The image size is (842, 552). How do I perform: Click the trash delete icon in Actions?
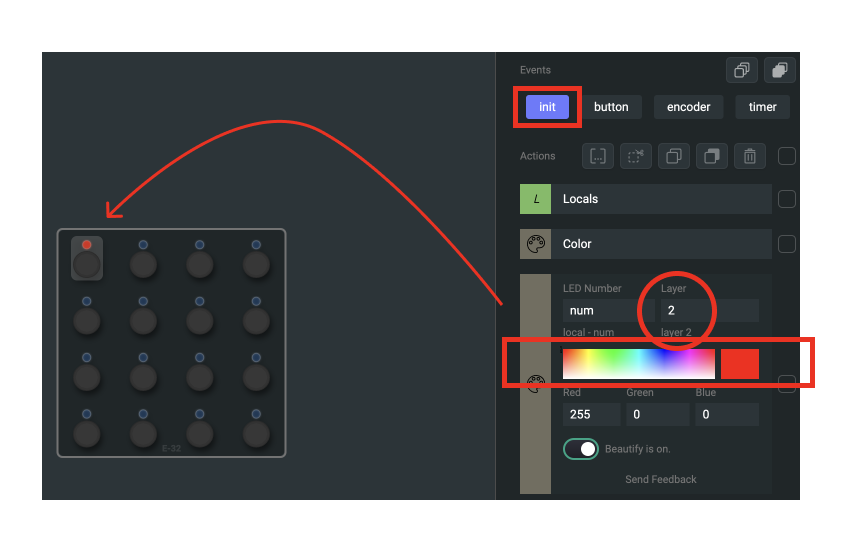pos(750,156)
